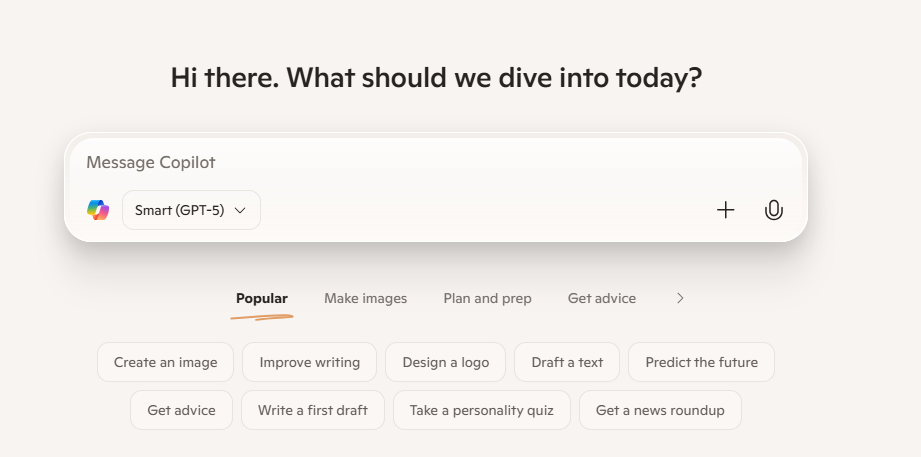Viewport: 921px width, 457px height.
Task: Switch to the Make images tab
Action: [365, 298]
